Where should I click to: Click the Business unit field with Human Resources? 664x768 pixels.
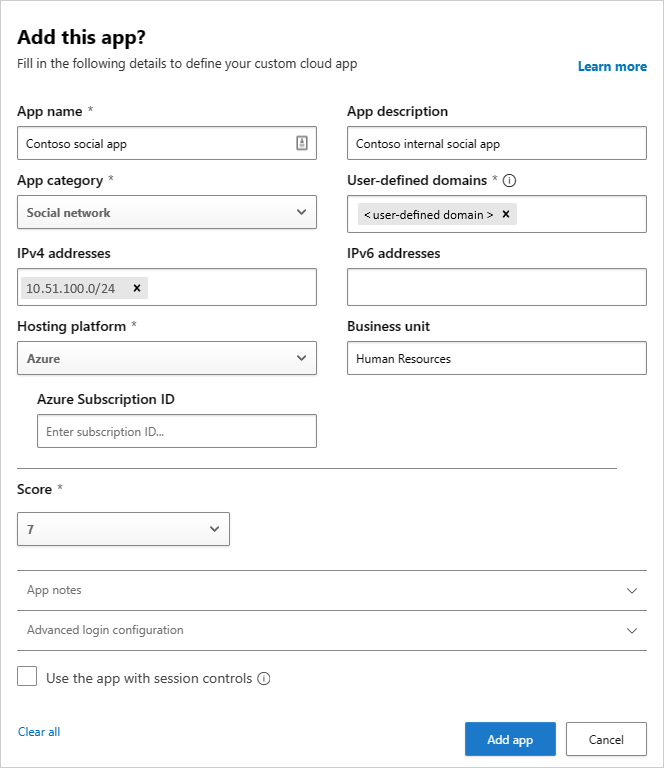coord(497,358)
